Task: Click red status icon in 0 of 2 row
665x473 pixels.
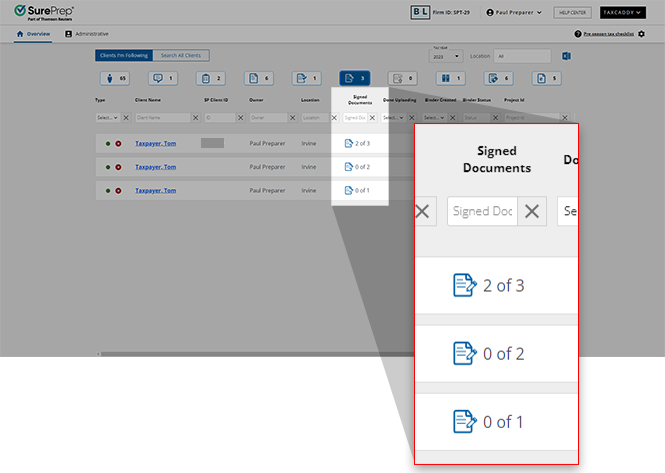Action: [118, 167]
